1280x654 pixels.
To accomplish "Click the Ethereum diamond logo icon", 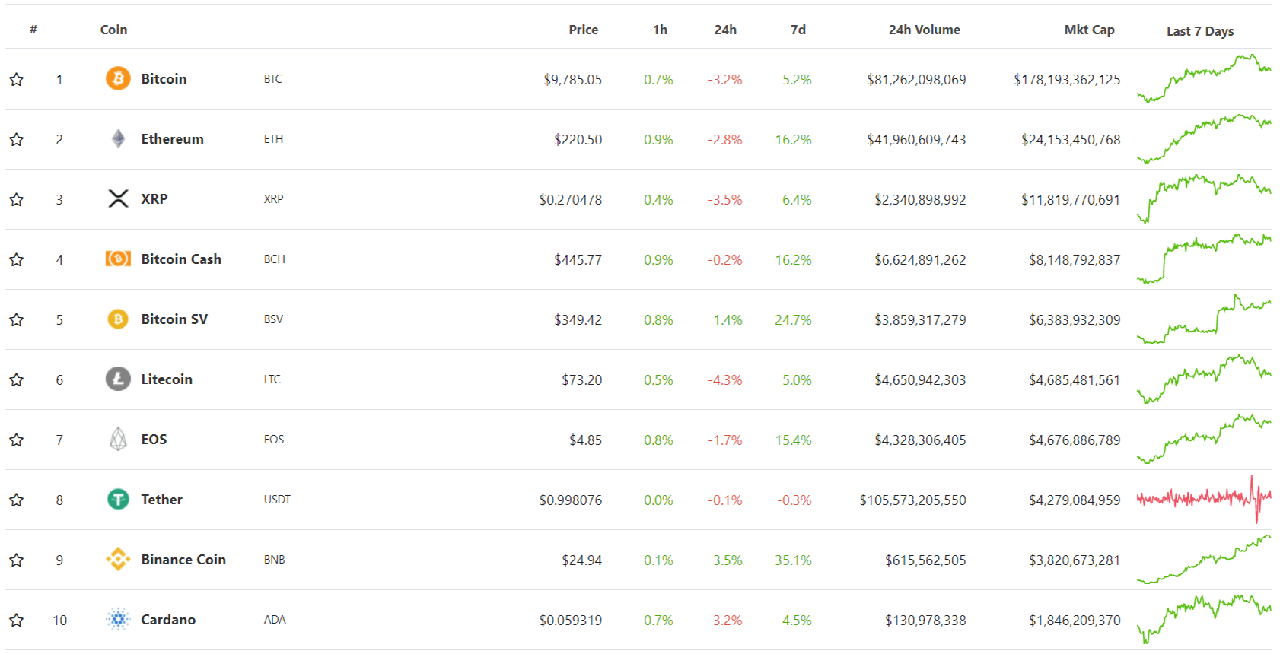I will click(118, 139).
